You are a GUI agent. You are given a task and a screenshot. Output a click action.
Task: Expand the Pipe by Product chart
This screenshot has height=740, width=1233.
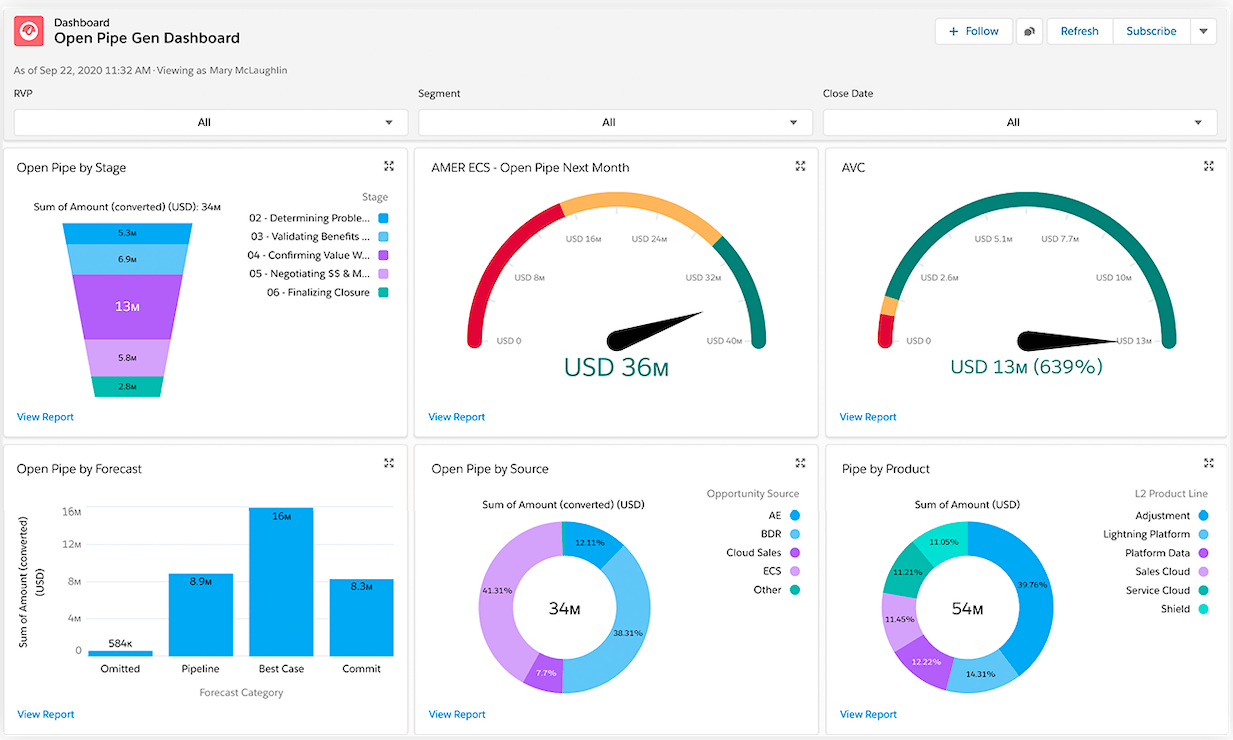click(x=1209, y=463)
